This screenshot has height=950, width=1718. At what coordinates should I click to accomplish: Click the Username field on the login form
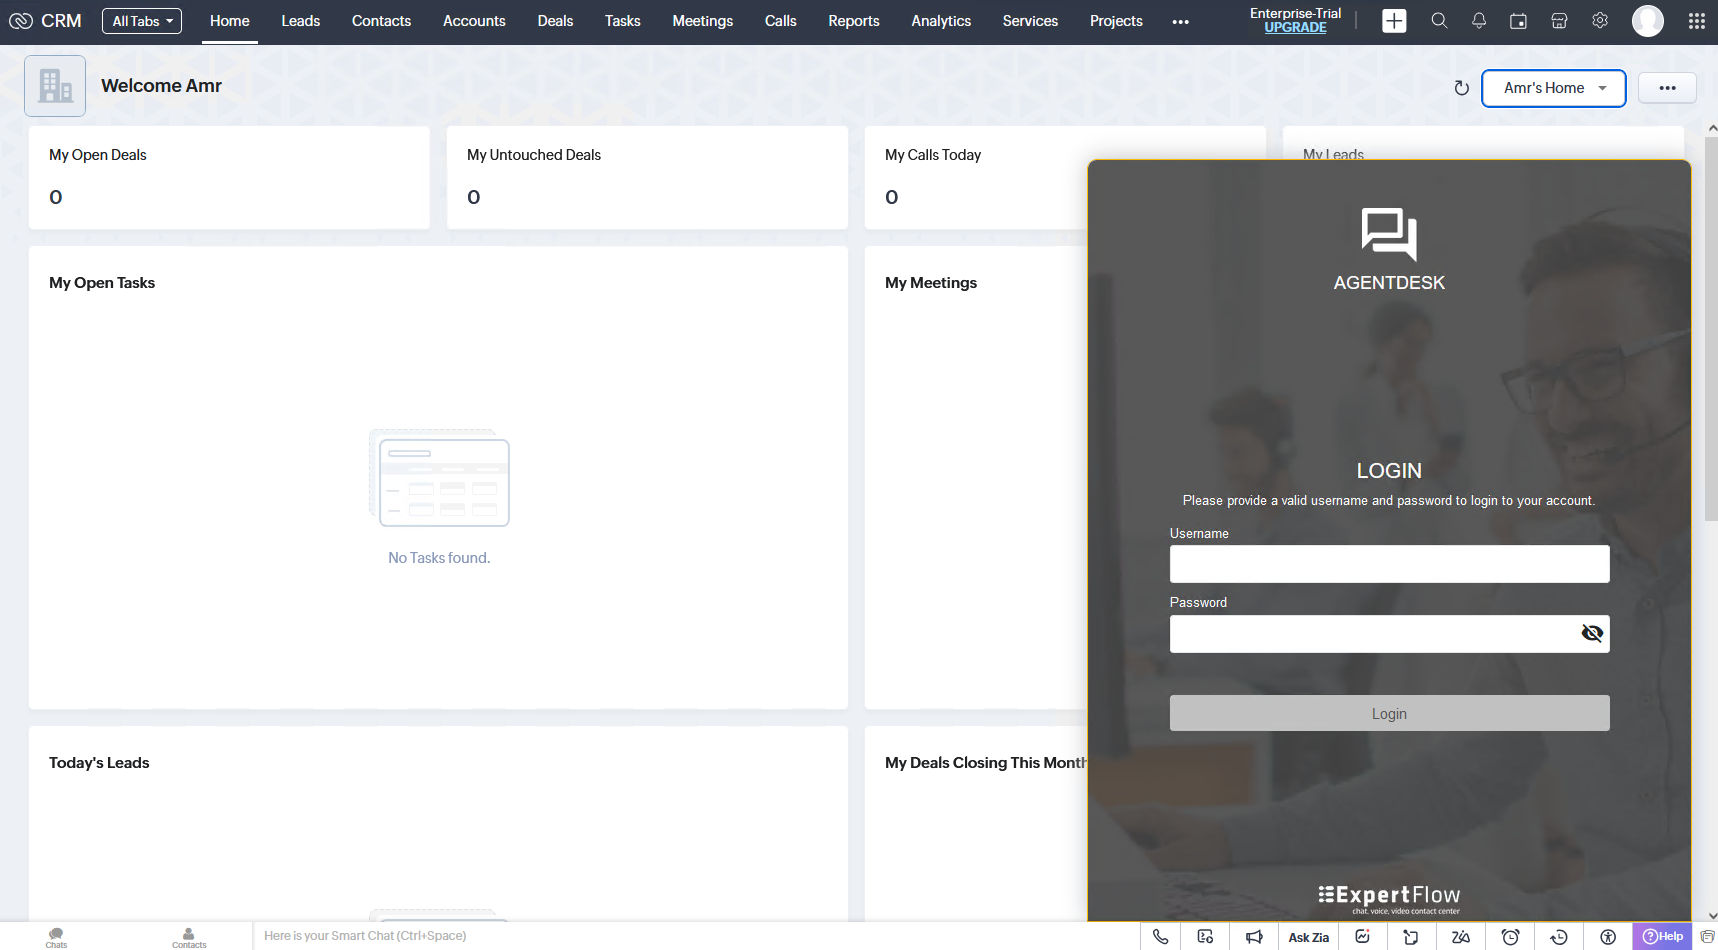1389,564
